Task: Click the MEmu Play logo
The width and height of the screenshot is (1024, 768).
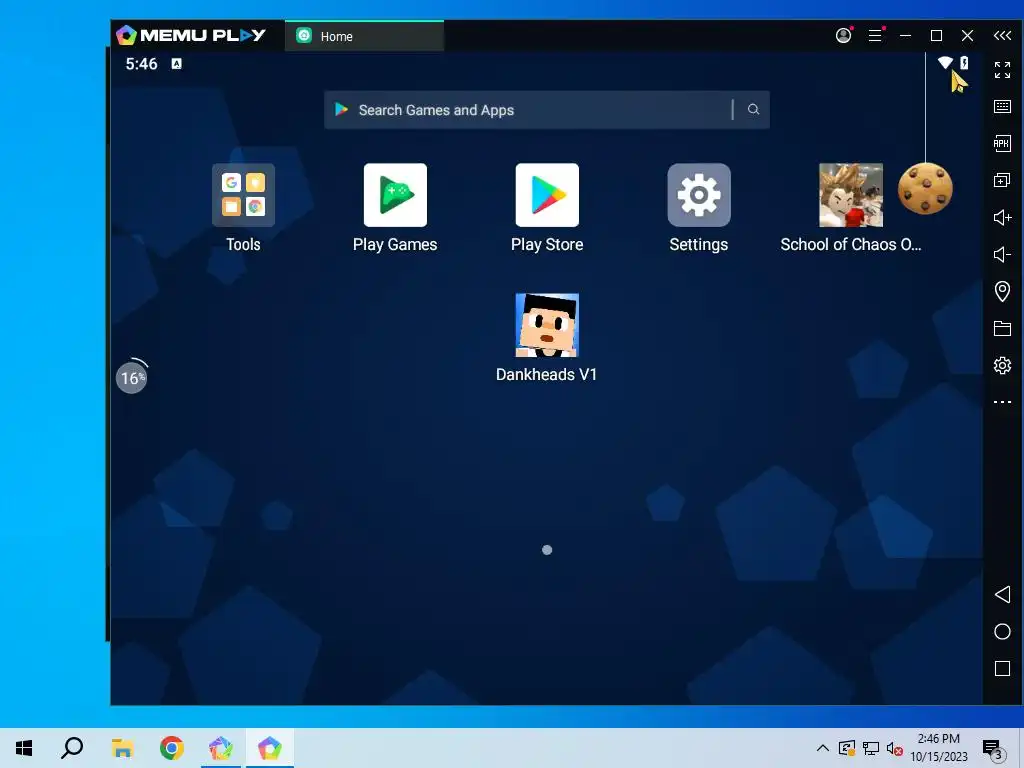Action: click(x=191, y=35)
